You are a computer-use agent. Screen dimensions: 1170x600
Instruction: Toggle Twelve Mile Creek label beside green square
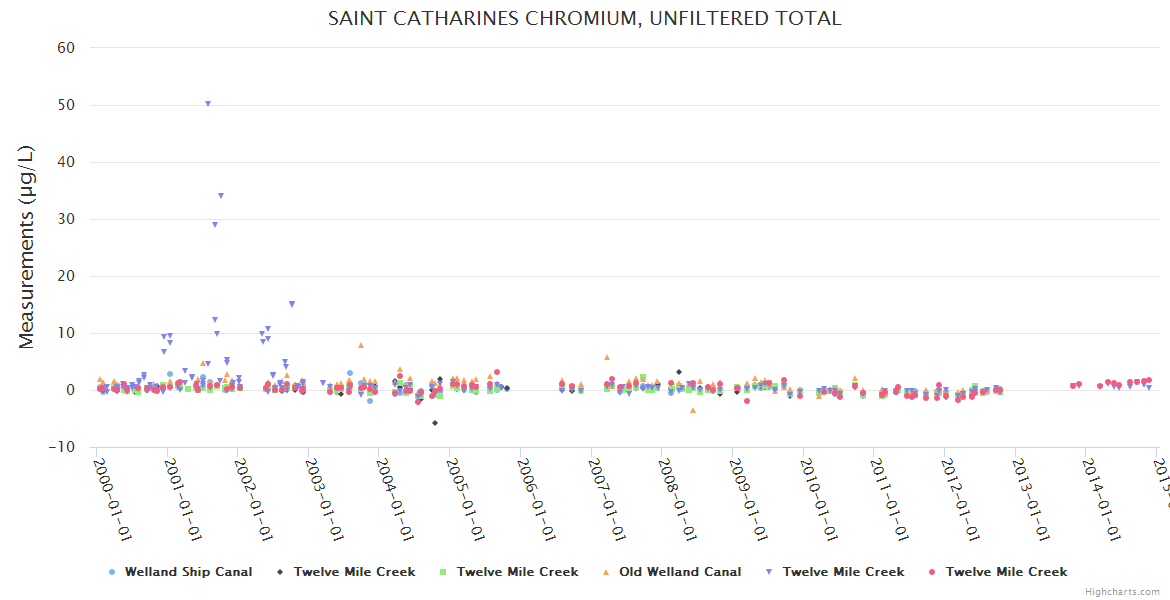517,572
